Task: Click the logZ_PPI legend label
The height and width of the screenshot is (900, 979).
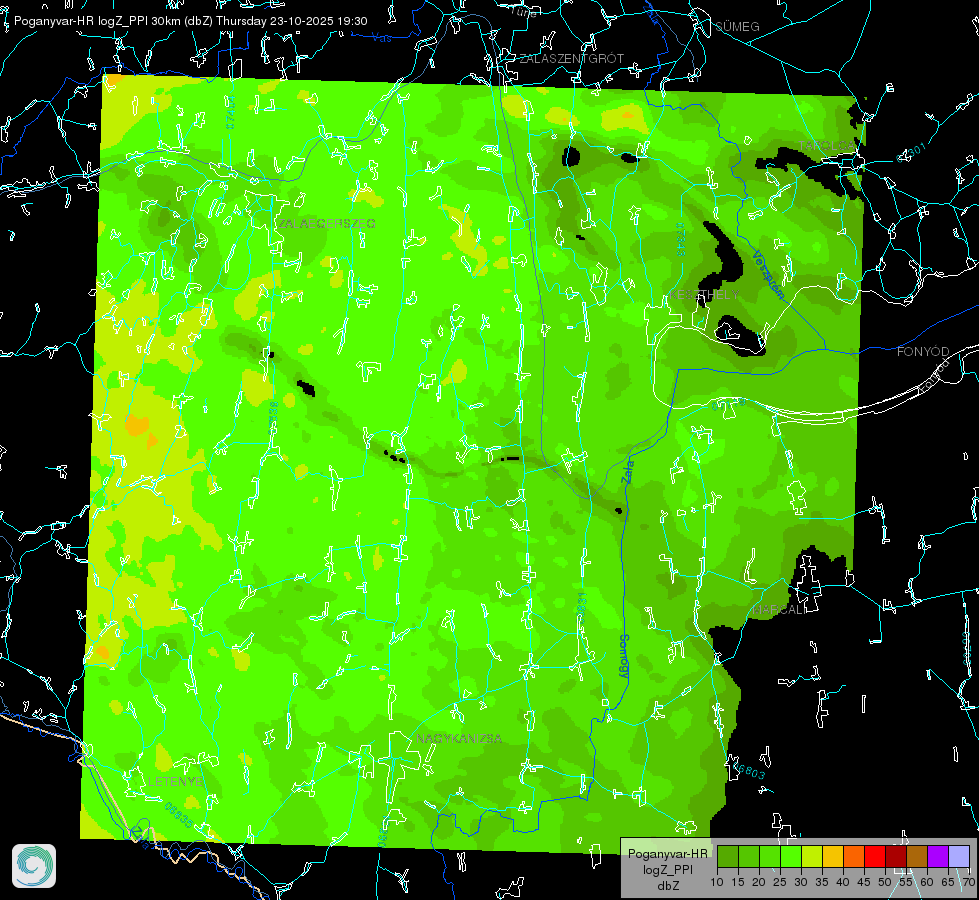Action: 667,869
